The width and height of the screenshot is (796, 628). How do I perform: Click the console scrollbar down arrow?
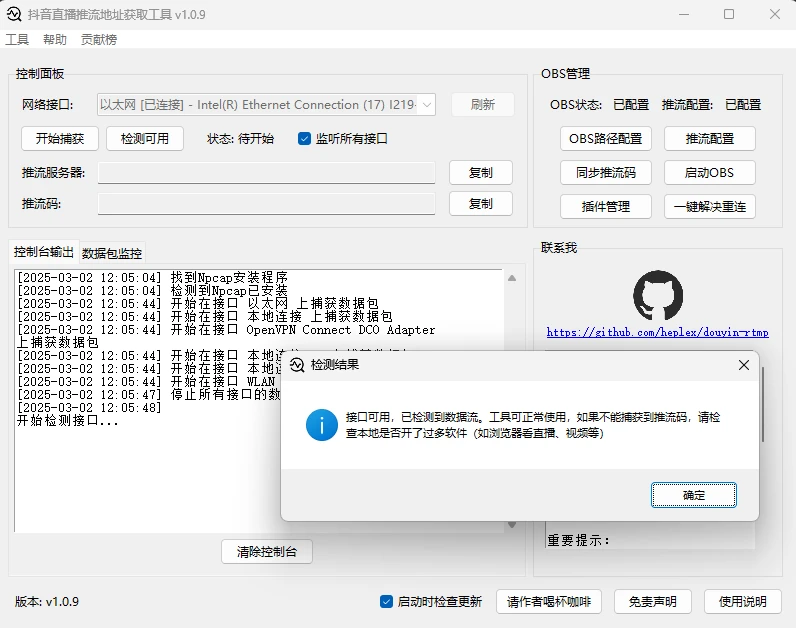pyautogui.click(x=512, y=525)
